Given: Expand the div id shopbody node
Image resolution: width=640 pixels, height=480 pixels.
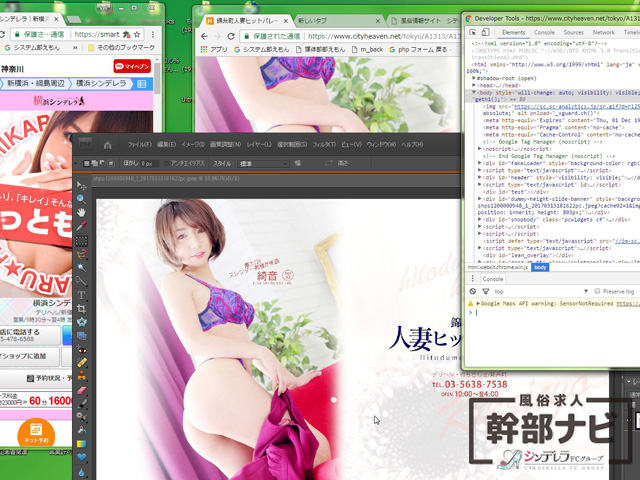Looking at the screenshot, I should (480, 220).
